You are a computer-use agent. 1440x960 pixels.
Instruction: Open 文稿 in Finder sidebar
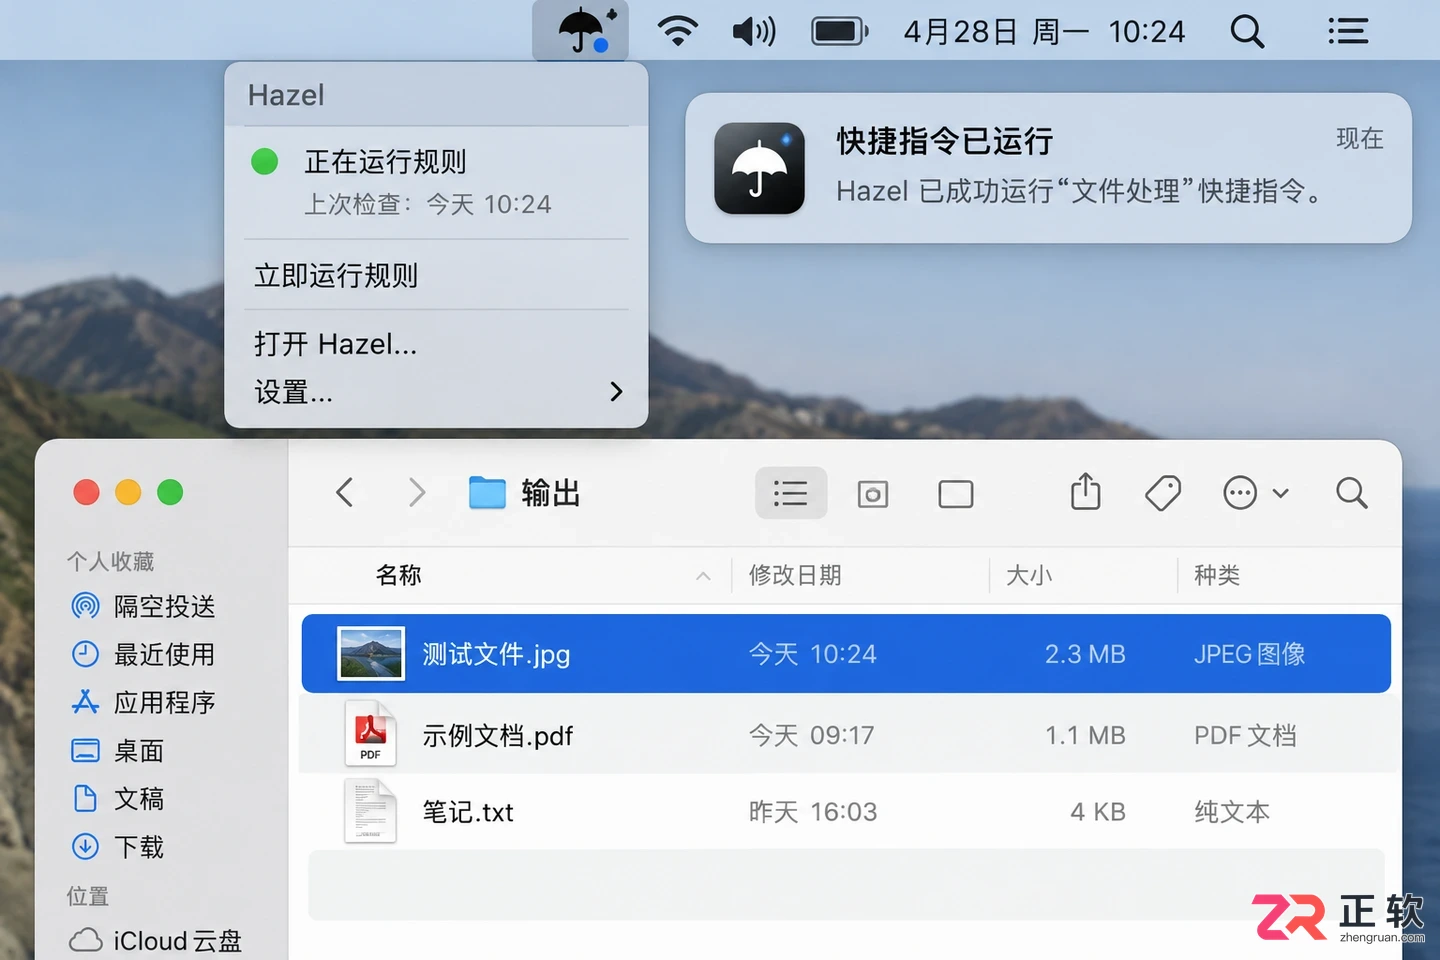(118, 798)
